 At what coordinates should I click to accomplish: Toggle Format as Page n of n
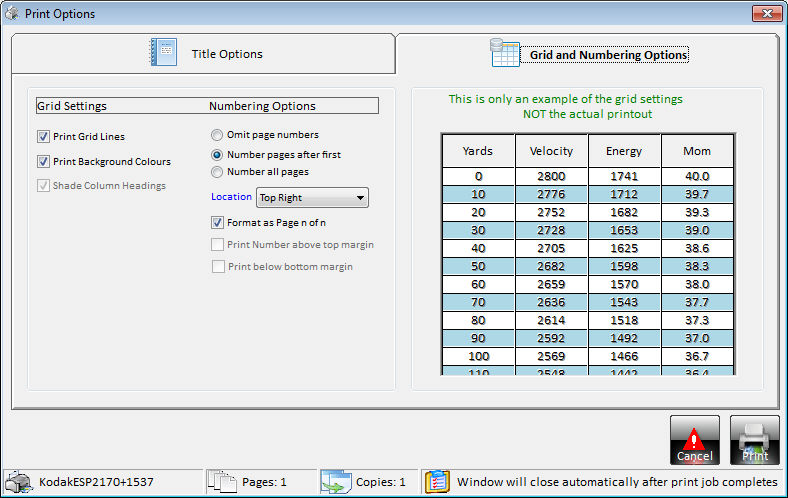point(218,223)
